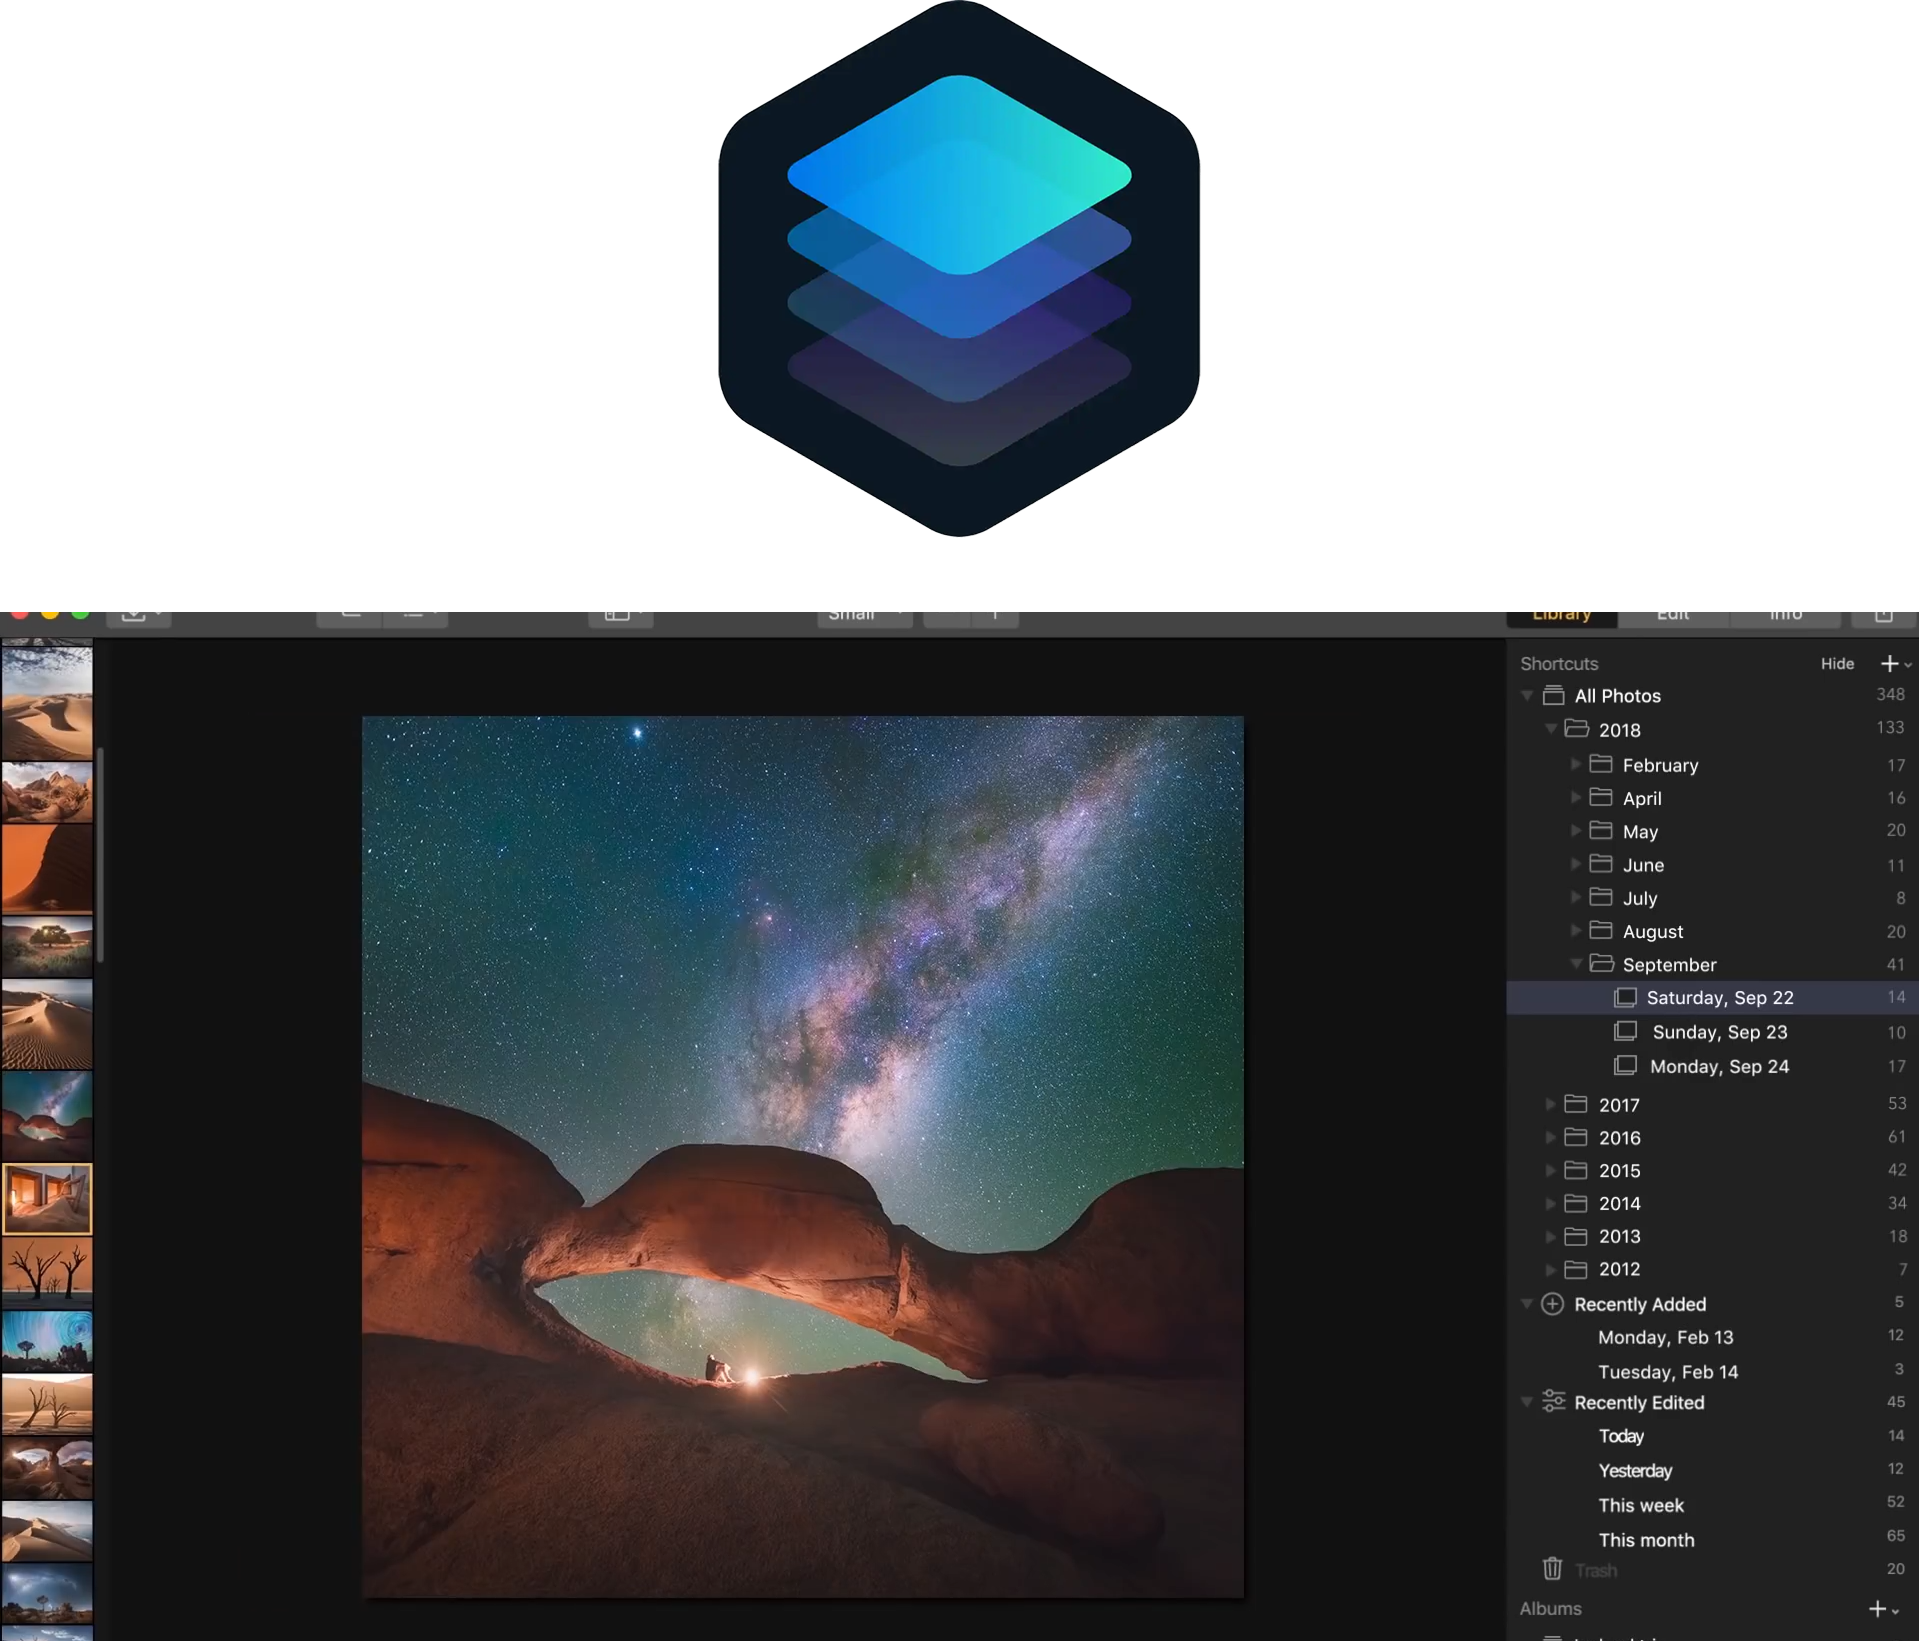Image resolution: width=1919 pixels, height=1641 pixels.
Task: Select the highlighted abandoned room thumbnail
Action: pyautogui.click(x=47, y=1198)
